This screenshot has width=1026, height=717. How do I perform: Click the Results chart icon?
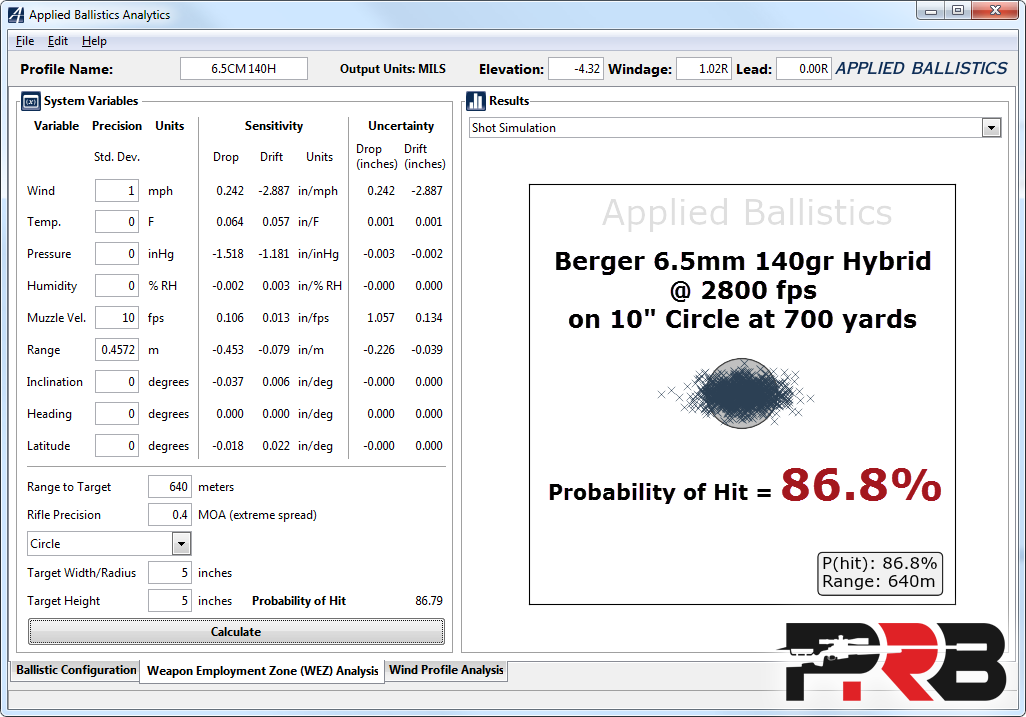coord(476,101)
